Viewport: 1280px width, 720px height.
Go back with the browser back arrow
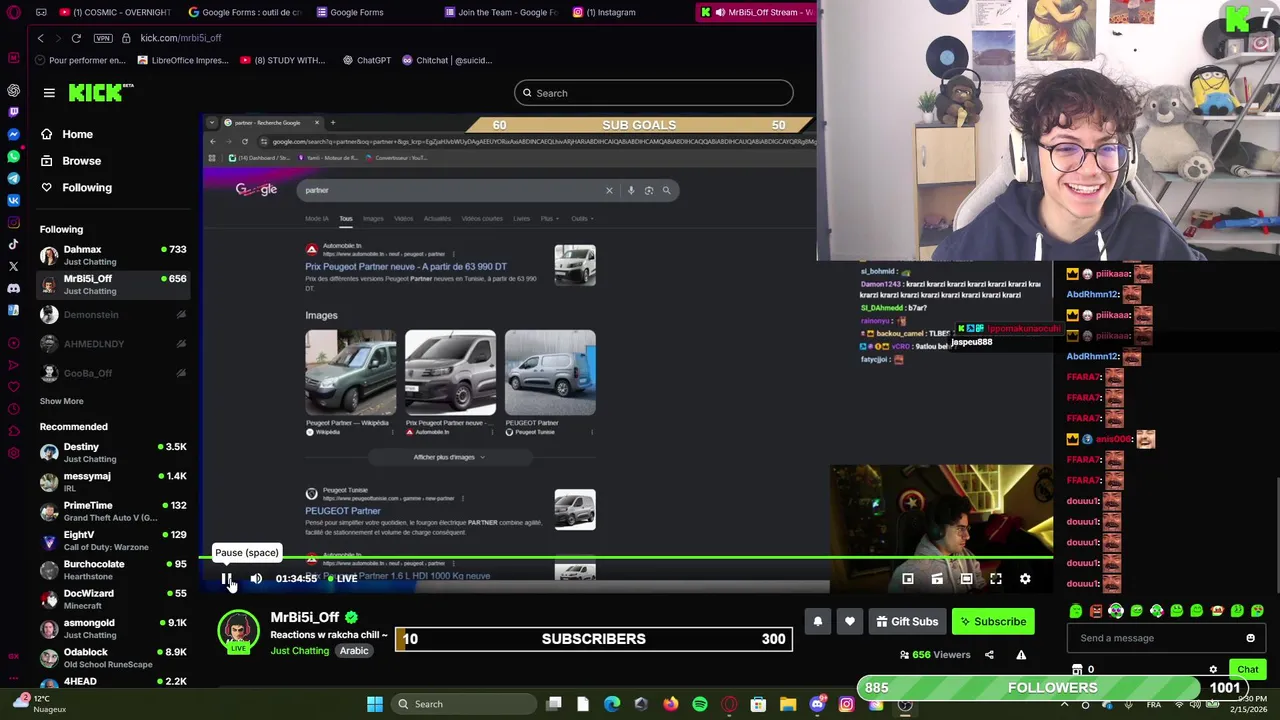pyautogui.click(x=40, y=38)
